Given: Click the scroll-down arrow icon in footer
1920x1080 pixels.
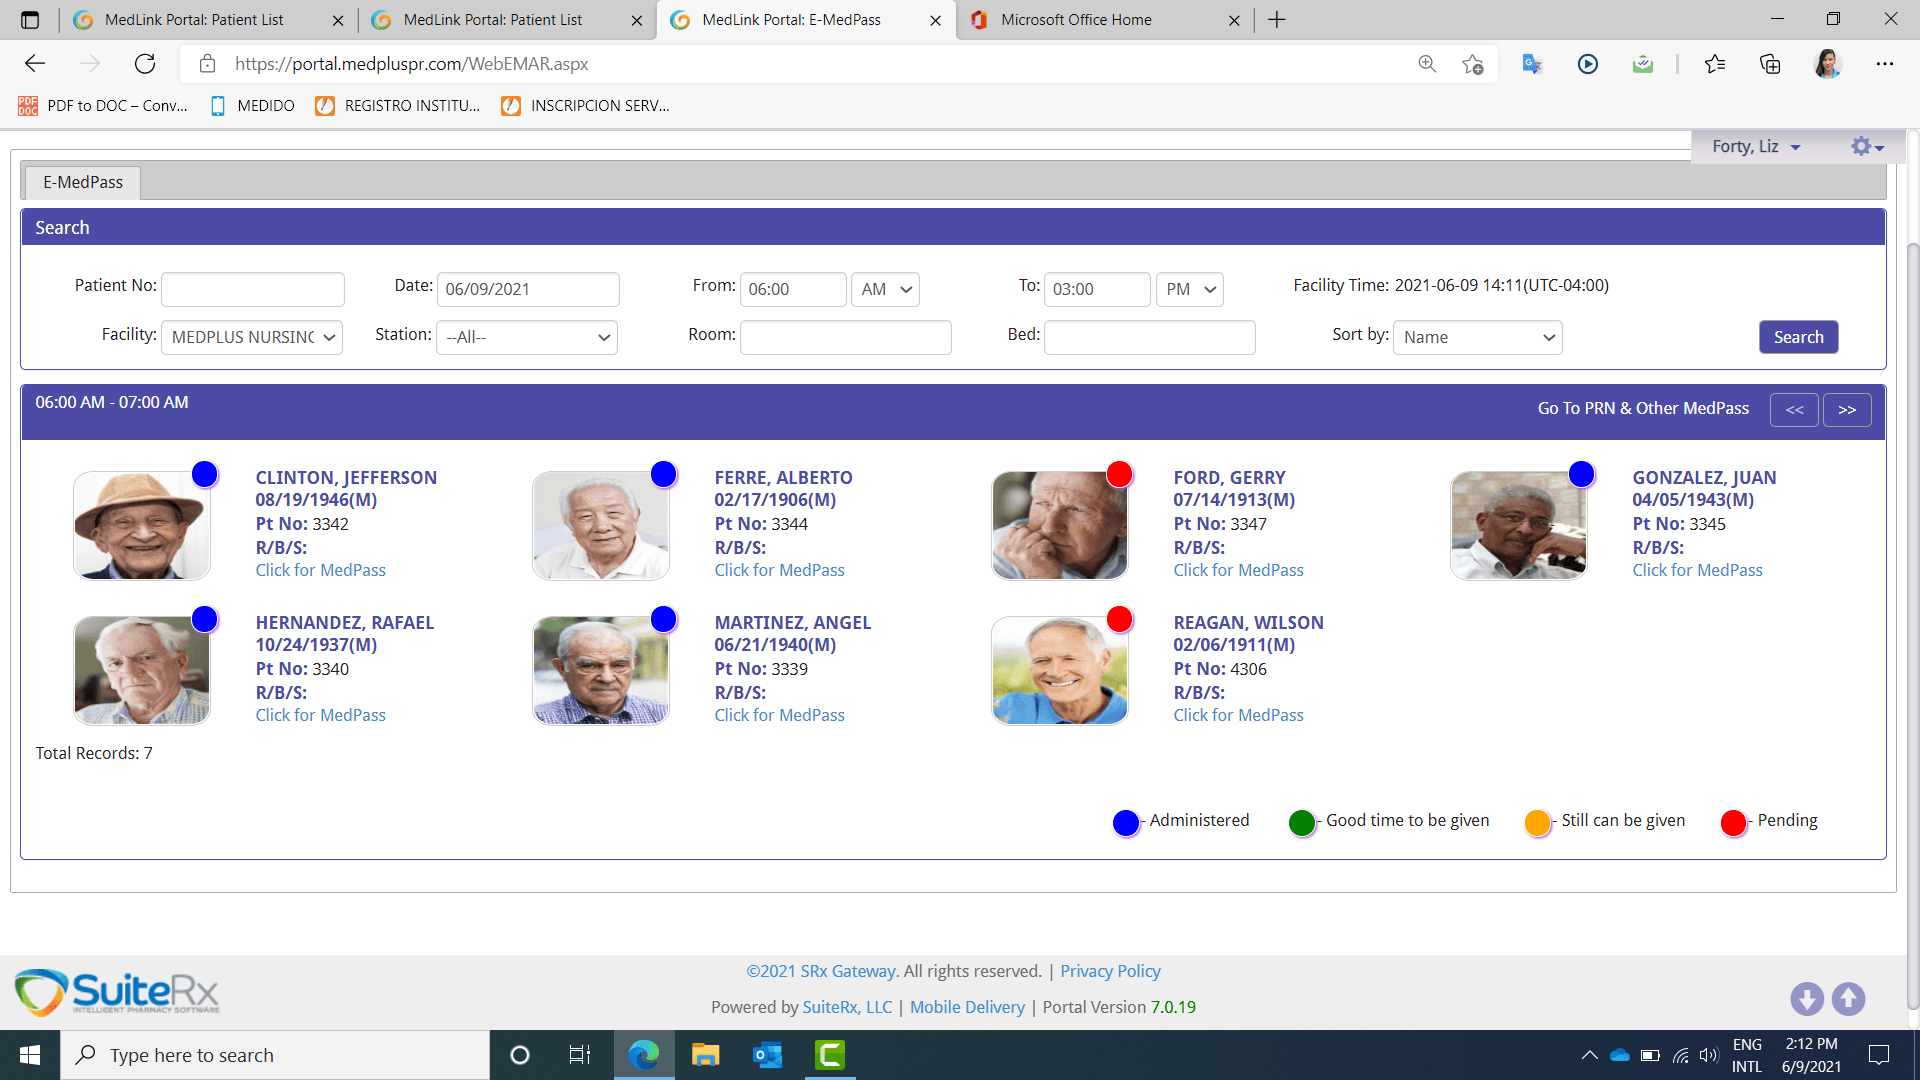Looking at the screenshot, I should click(x=1806, y=998).
